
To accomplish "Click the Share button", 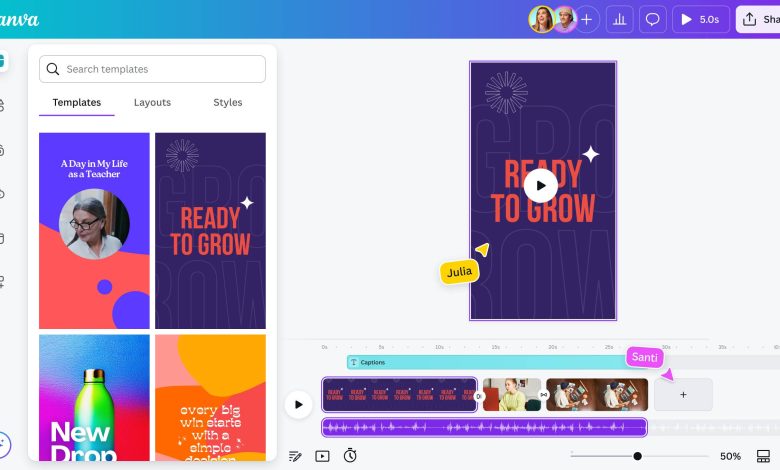I will [759, 19].
